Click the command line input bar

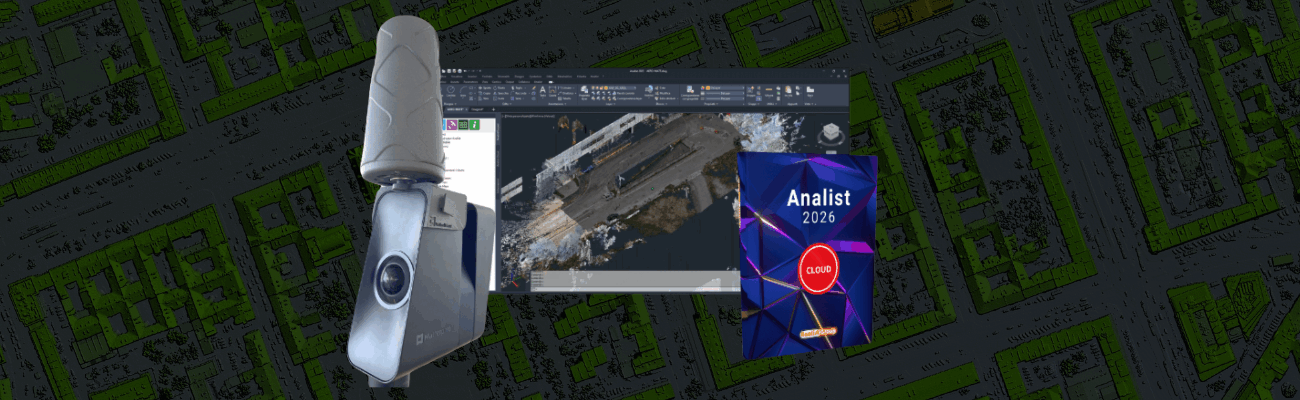coord(635,289)
